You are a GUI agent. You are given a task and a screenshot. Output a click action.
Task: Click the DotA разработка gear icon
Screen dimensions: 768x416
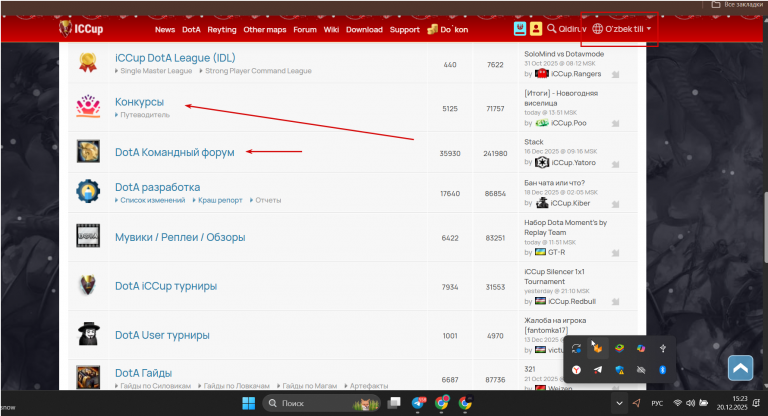click(x=88, y=191)
